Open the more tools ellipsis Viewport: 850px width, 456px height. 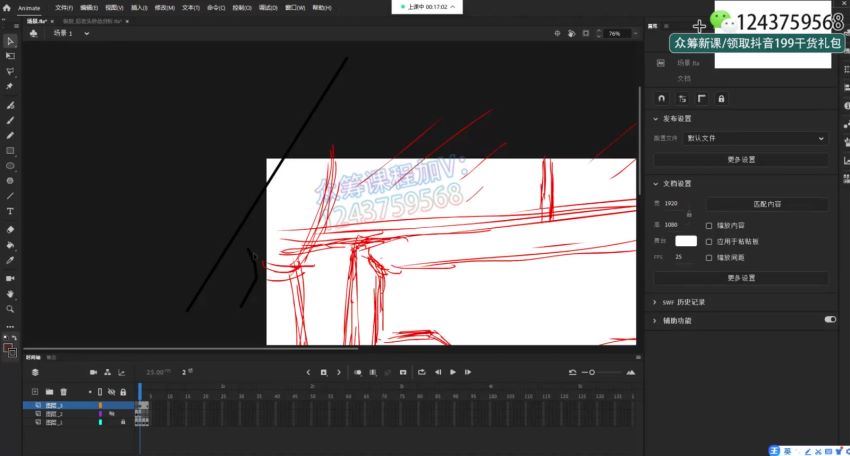click(x=10, y=326)
